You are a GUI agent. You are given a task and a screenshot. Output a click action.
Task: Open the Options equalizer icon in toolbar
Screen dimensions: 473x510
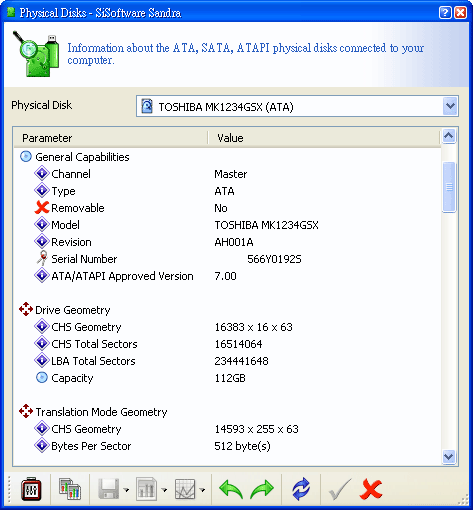(31, 489)
